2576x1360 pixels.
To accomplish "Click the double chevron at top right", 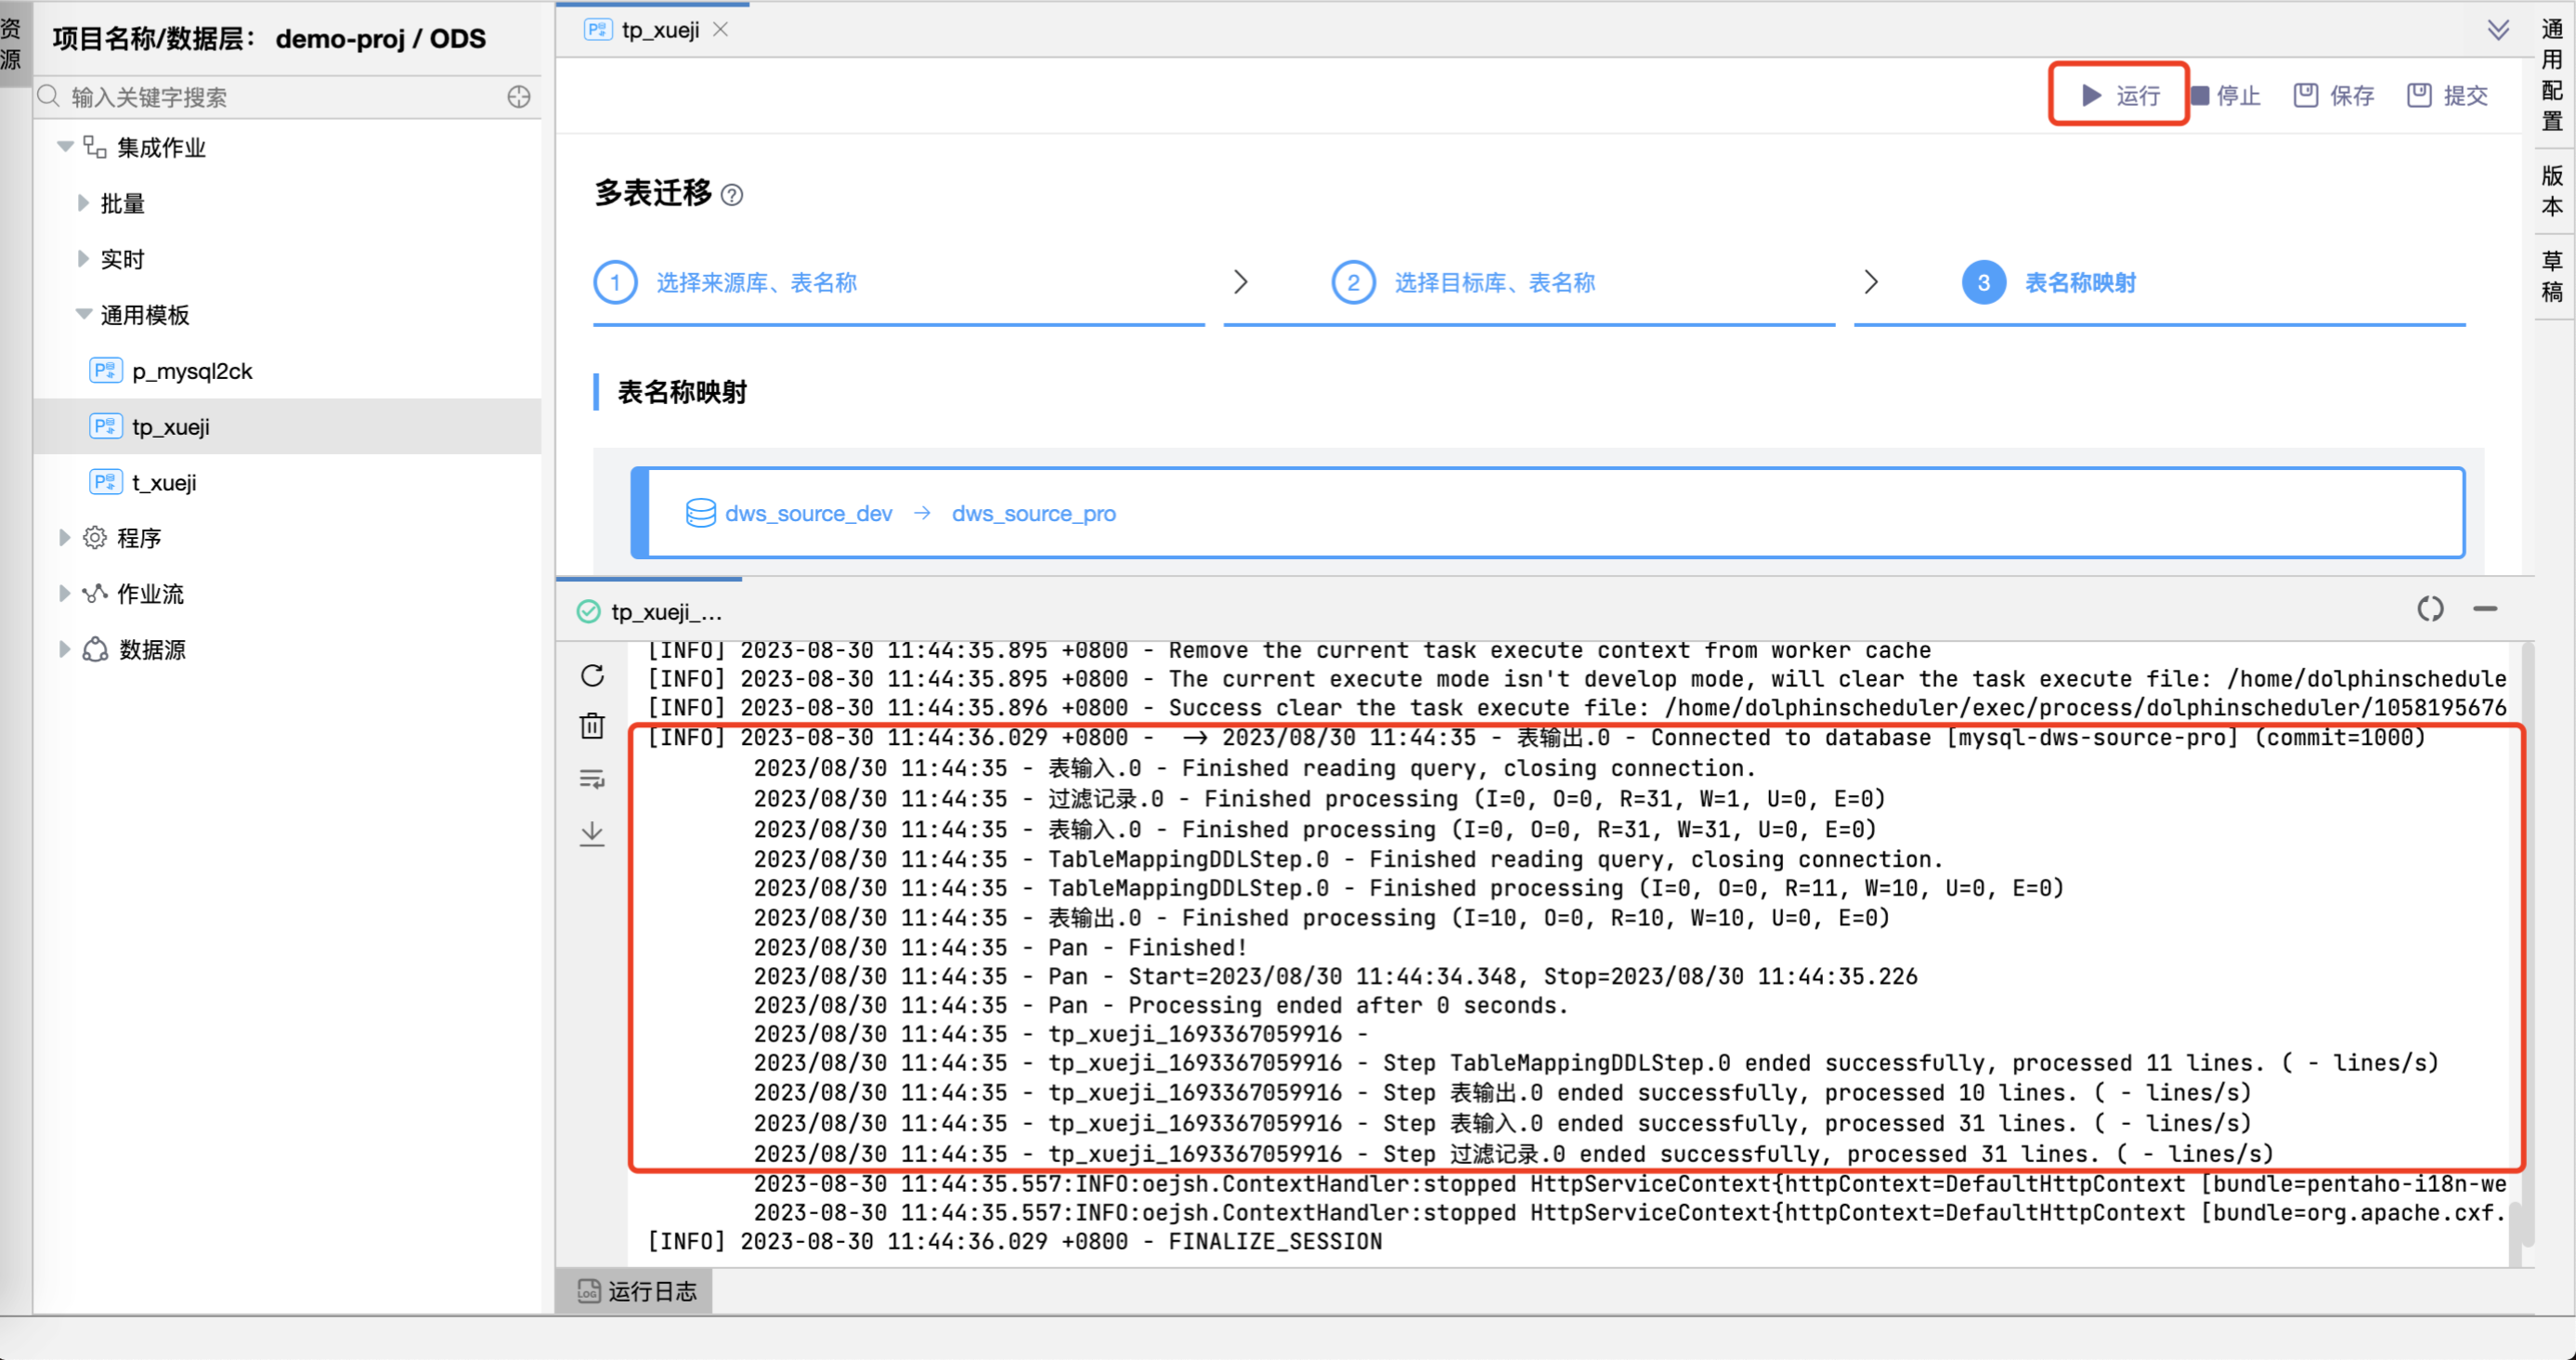I will 2497,30.
